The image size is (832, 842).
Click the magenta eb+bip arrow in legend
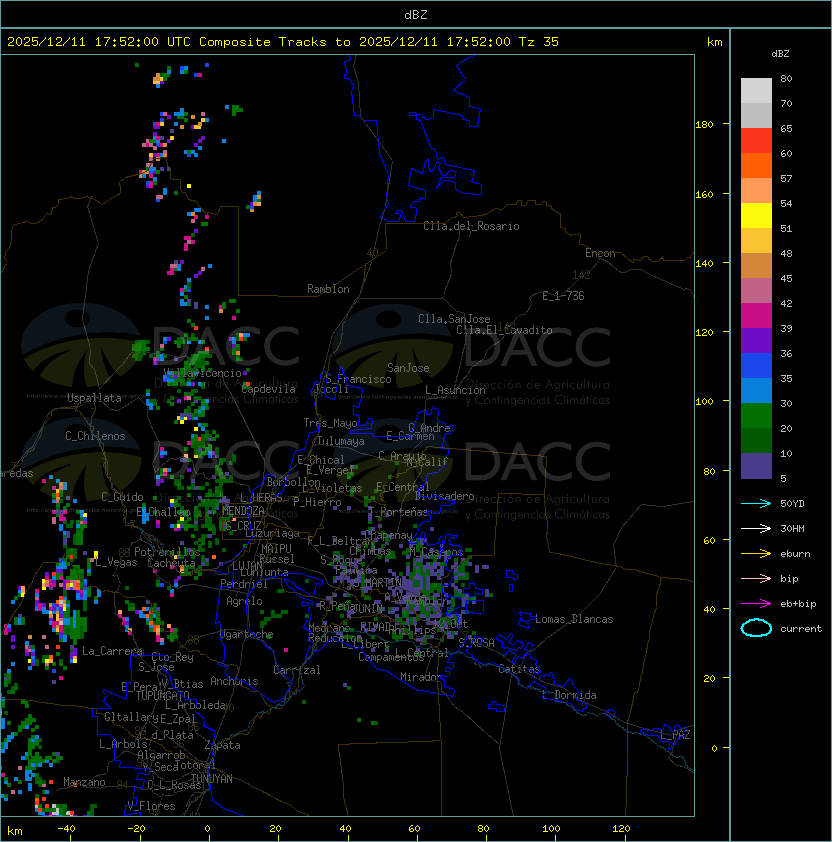tap(756, 604)
